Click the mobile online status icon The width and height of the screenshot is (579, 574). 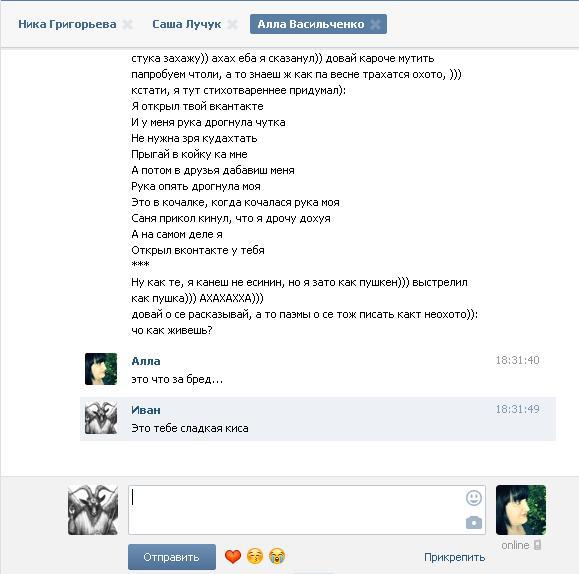pyautogui.click(x=538, y=545)
